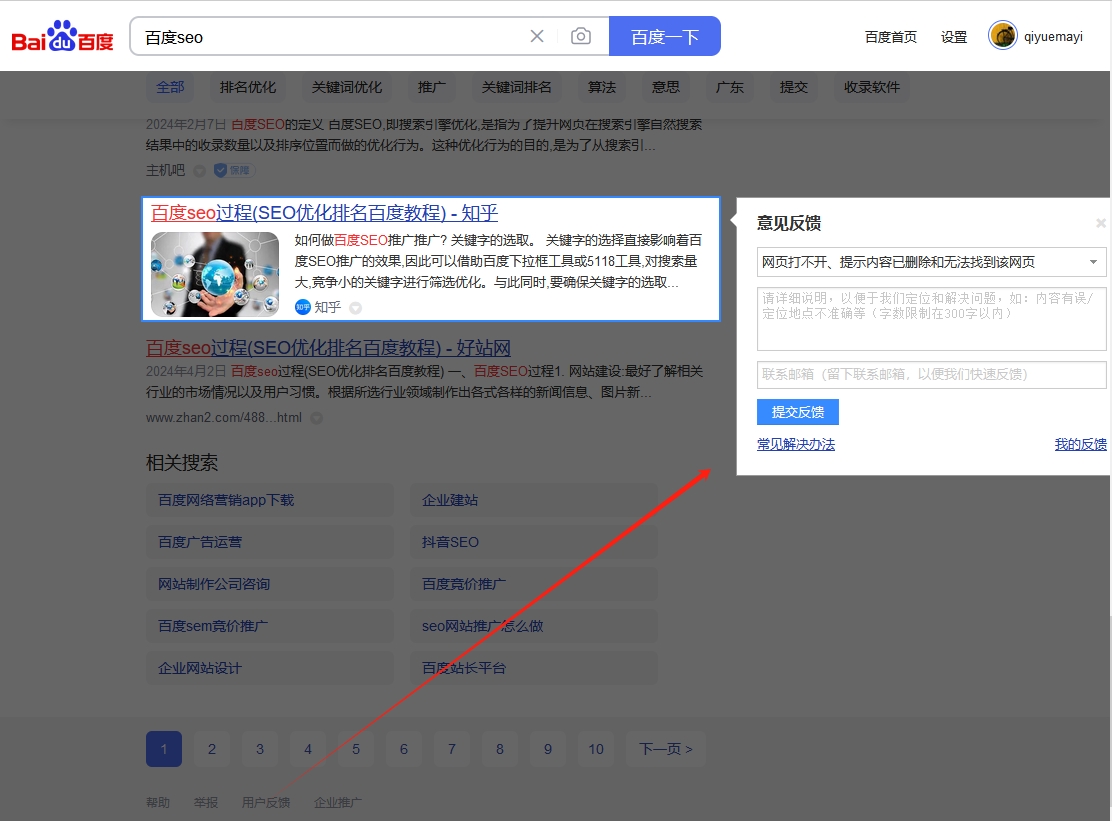Select the 提交 filter tab
Image resolution: width=1112 pixels, height=821 pixels.
794,87
